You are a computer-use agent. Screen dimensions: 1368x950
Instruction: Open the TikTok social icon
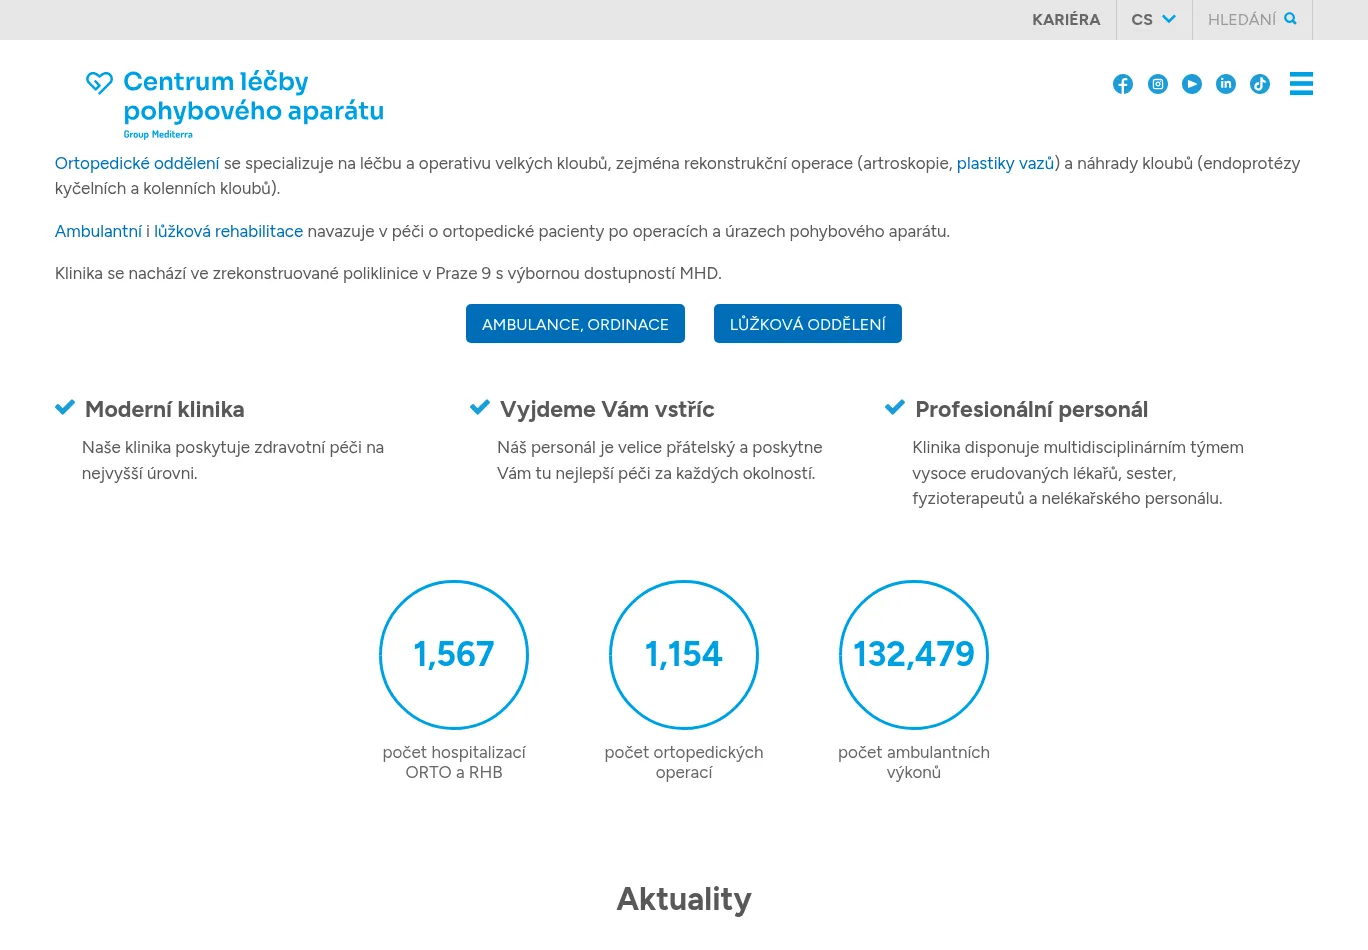(x=1260, y=84)
